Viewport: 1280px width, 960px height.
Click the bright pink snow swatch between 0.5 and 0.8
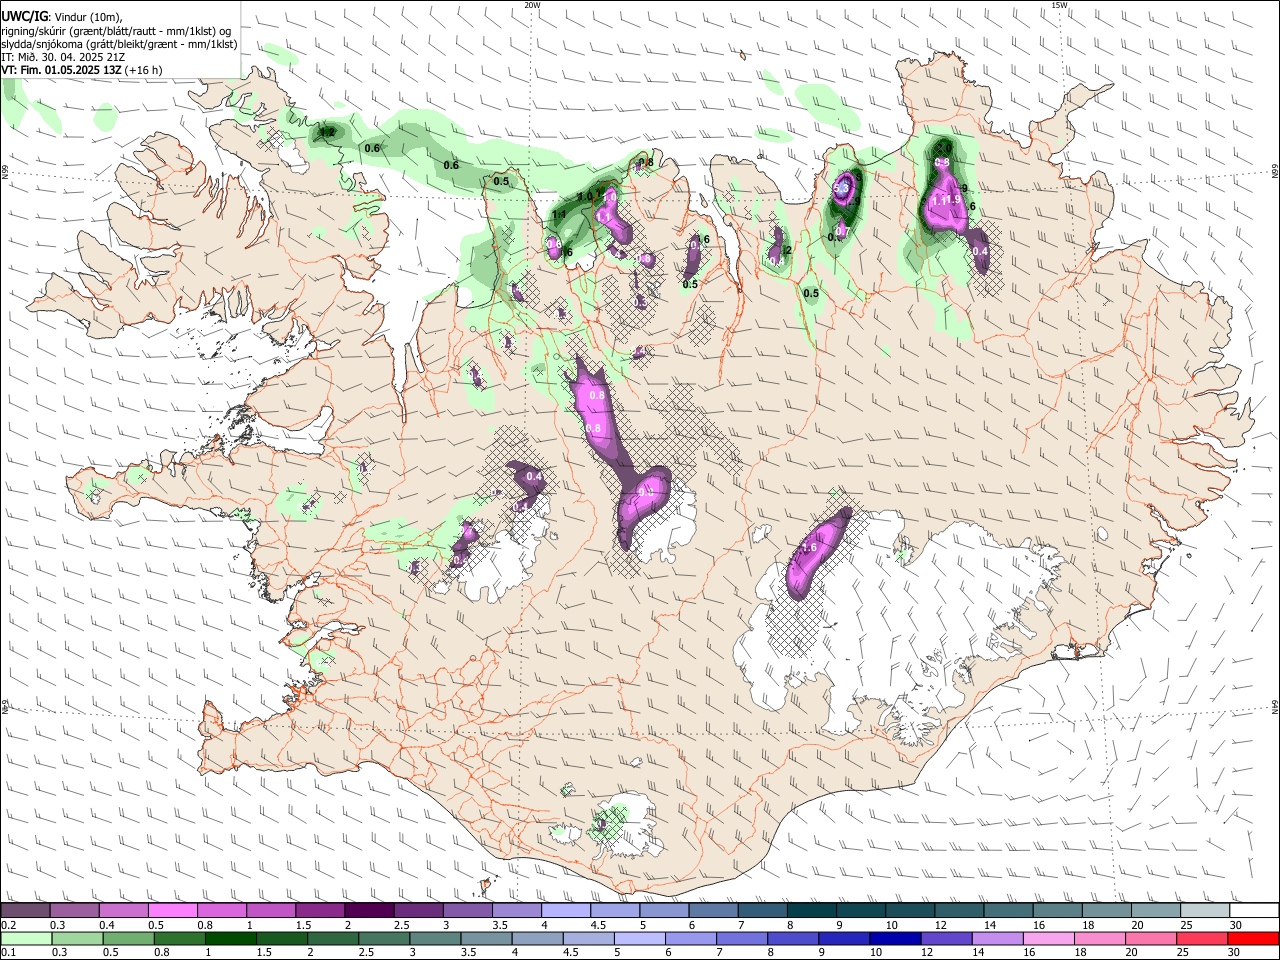[172, 911]
